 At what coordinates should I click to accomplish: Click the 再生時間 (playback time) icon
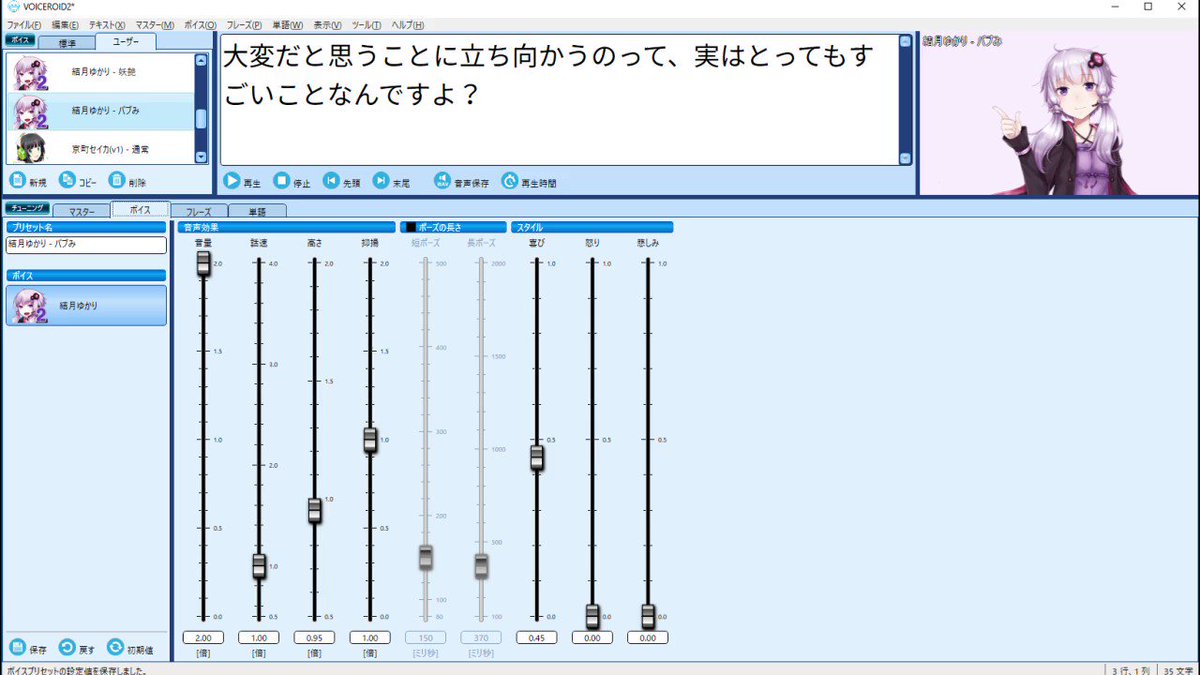tap(510, 181)
